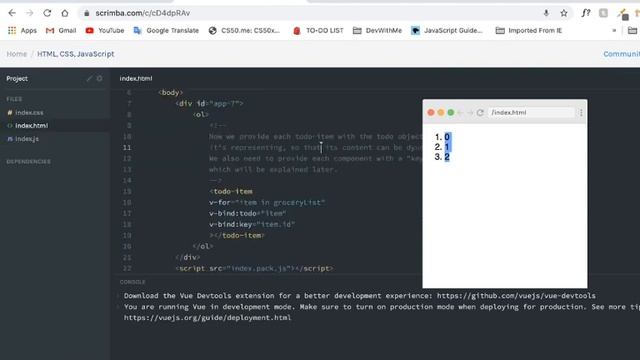640x360 pixels.
Task: Open the CS50.me bookmark
Action: coord(244,31)
